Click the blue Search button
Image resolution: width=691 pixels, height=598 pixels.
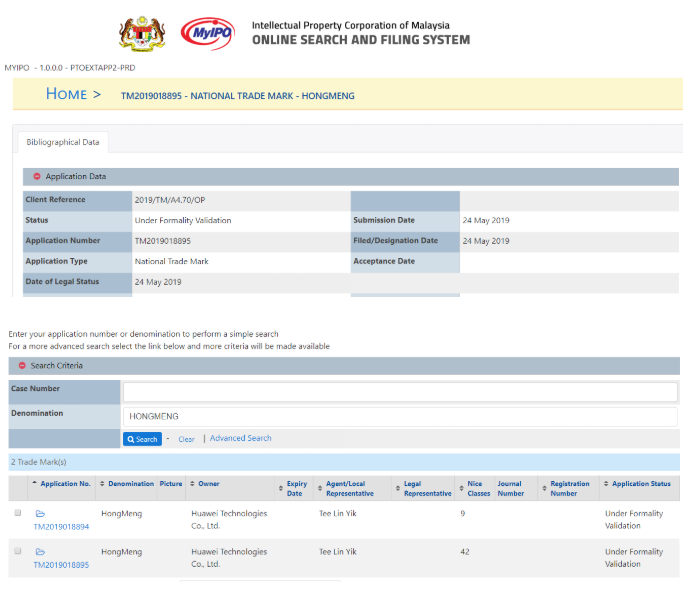pyautogui.click(x=142, y=439)
